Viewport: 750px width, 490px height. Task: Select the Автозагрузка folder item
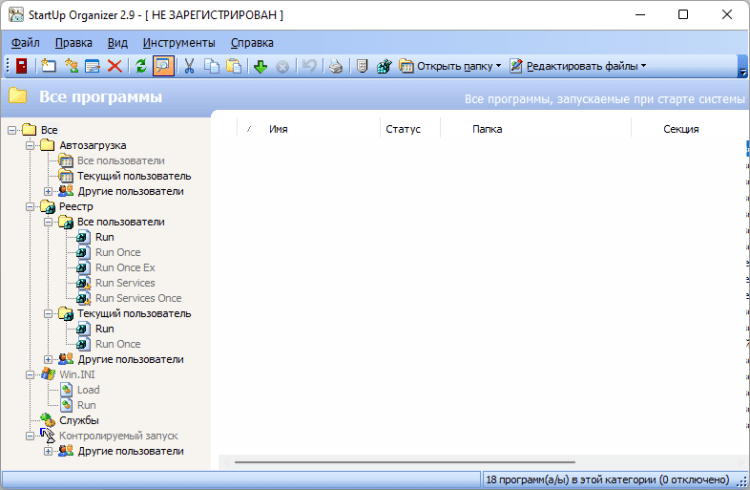[x=92, y=145]
